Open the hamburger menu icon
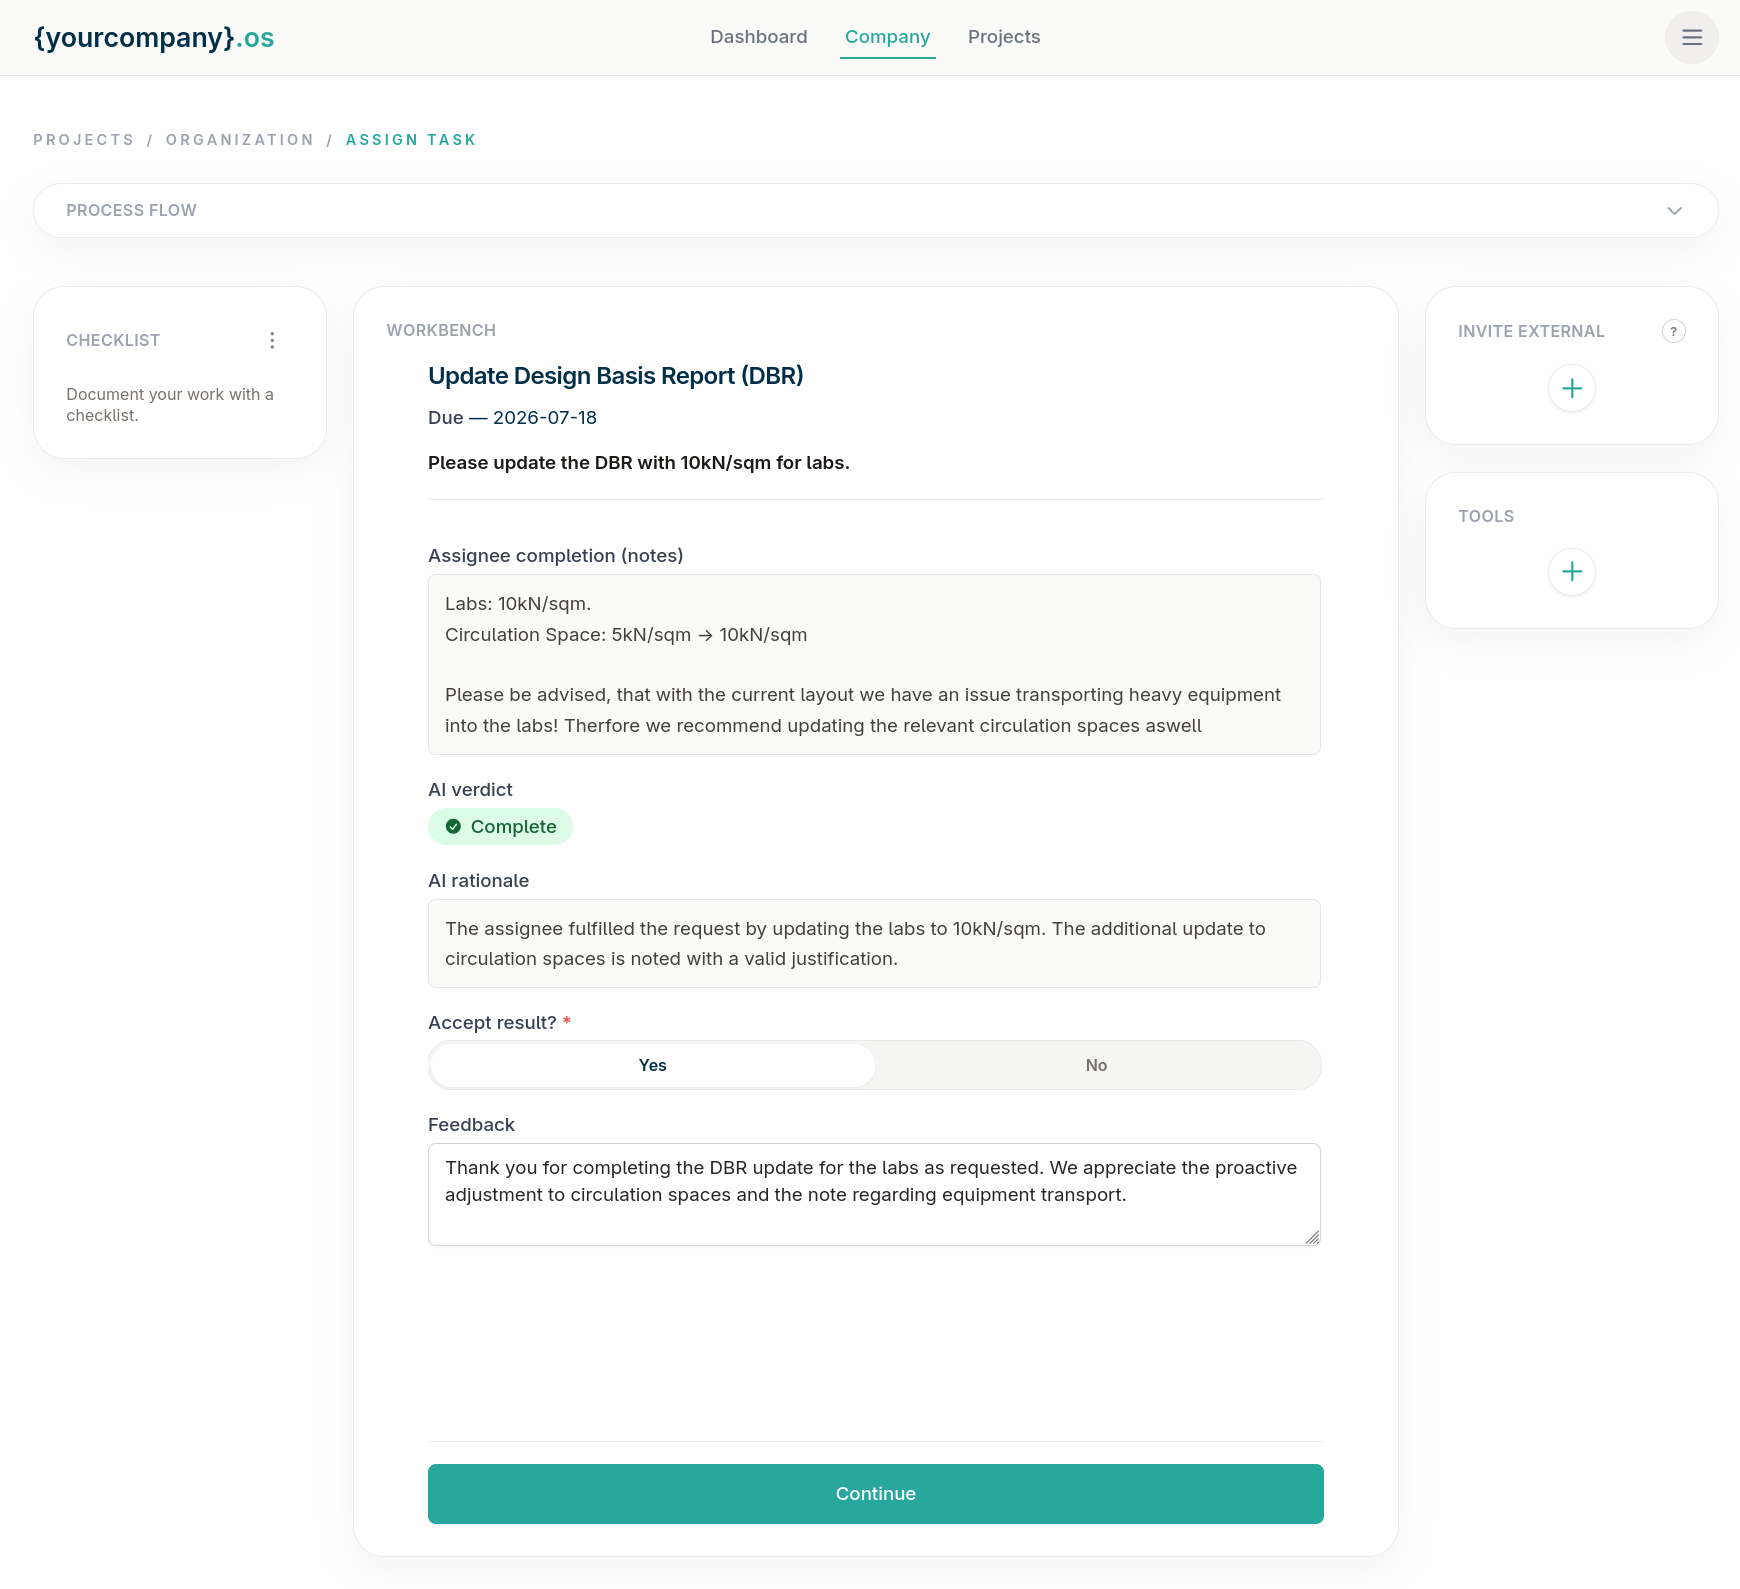Image resolution: width=1740 pixels, height=1589 pixels. point(1691,38)
